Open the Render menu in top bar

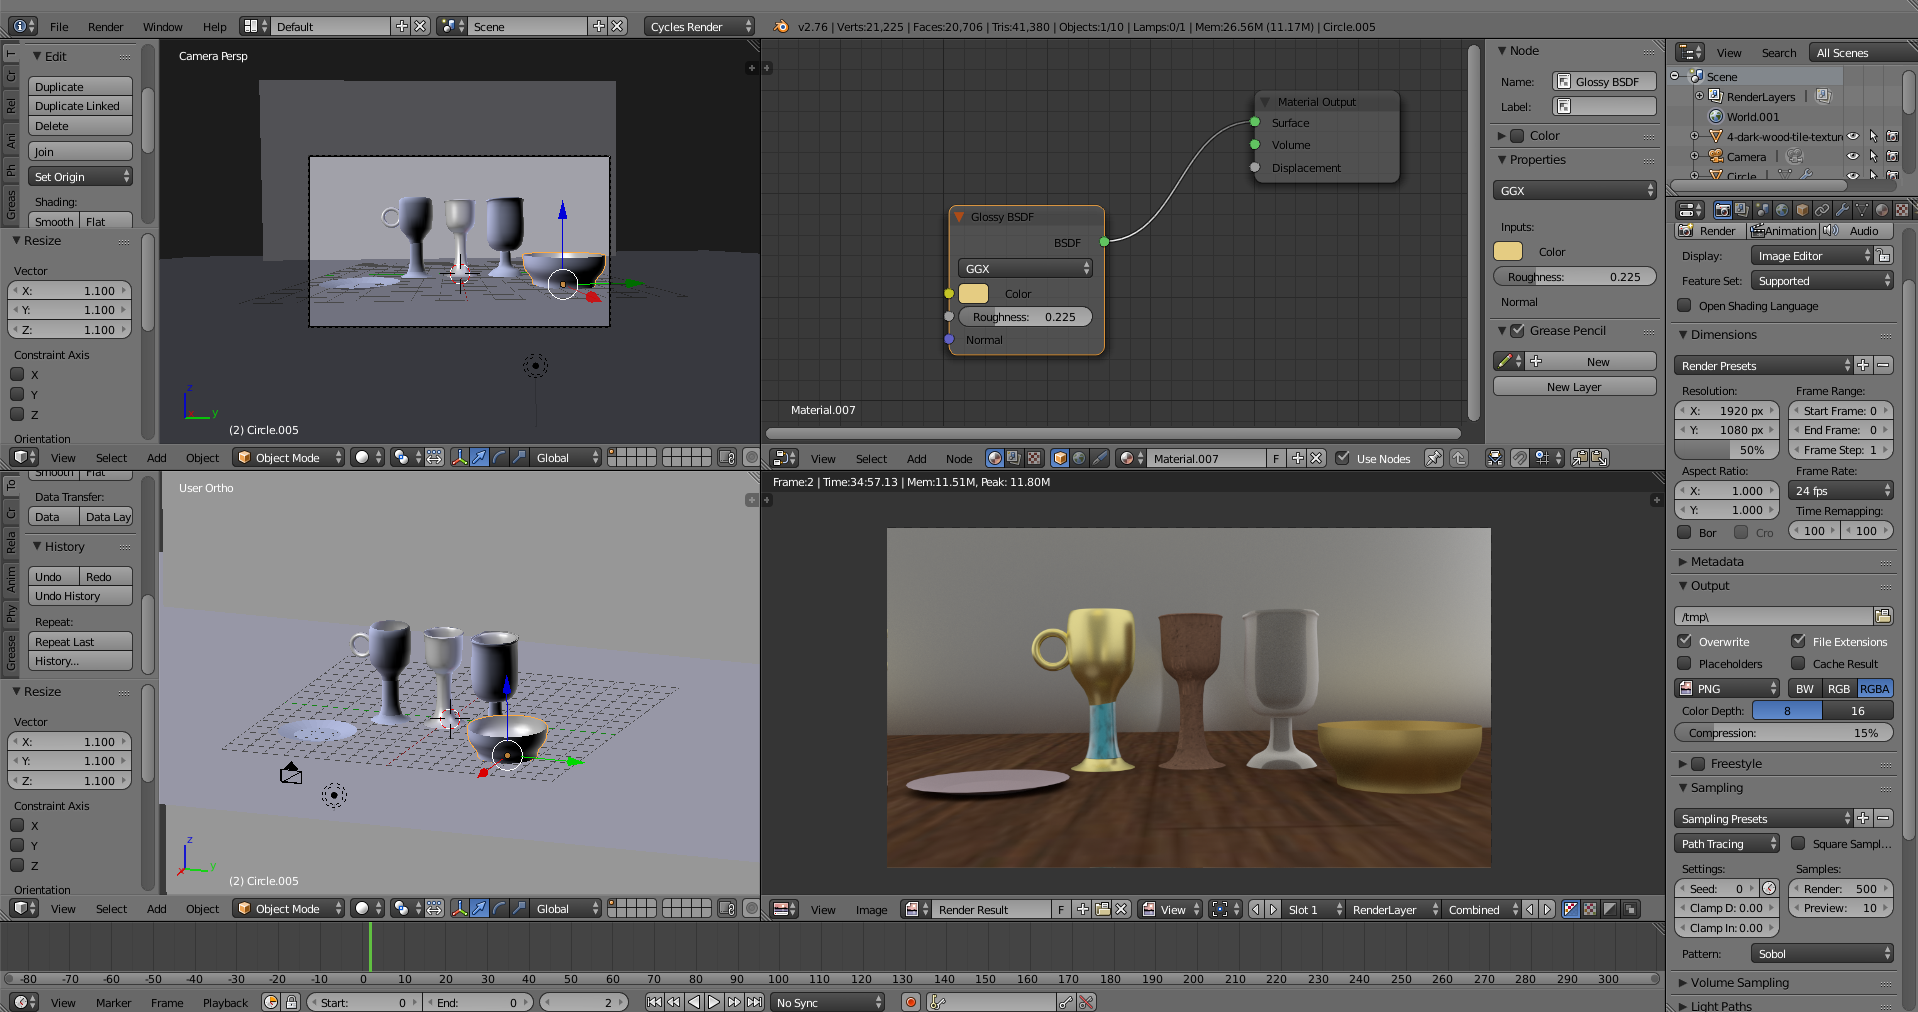(x=105, y=27)
